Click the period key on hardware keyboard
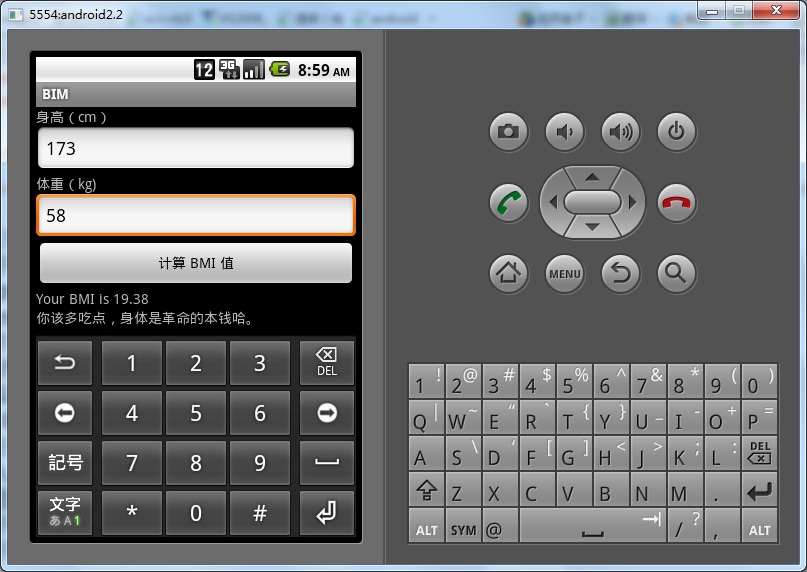This screenshot has height=572, width=807. pyautogui.click(x=723, y=490)
